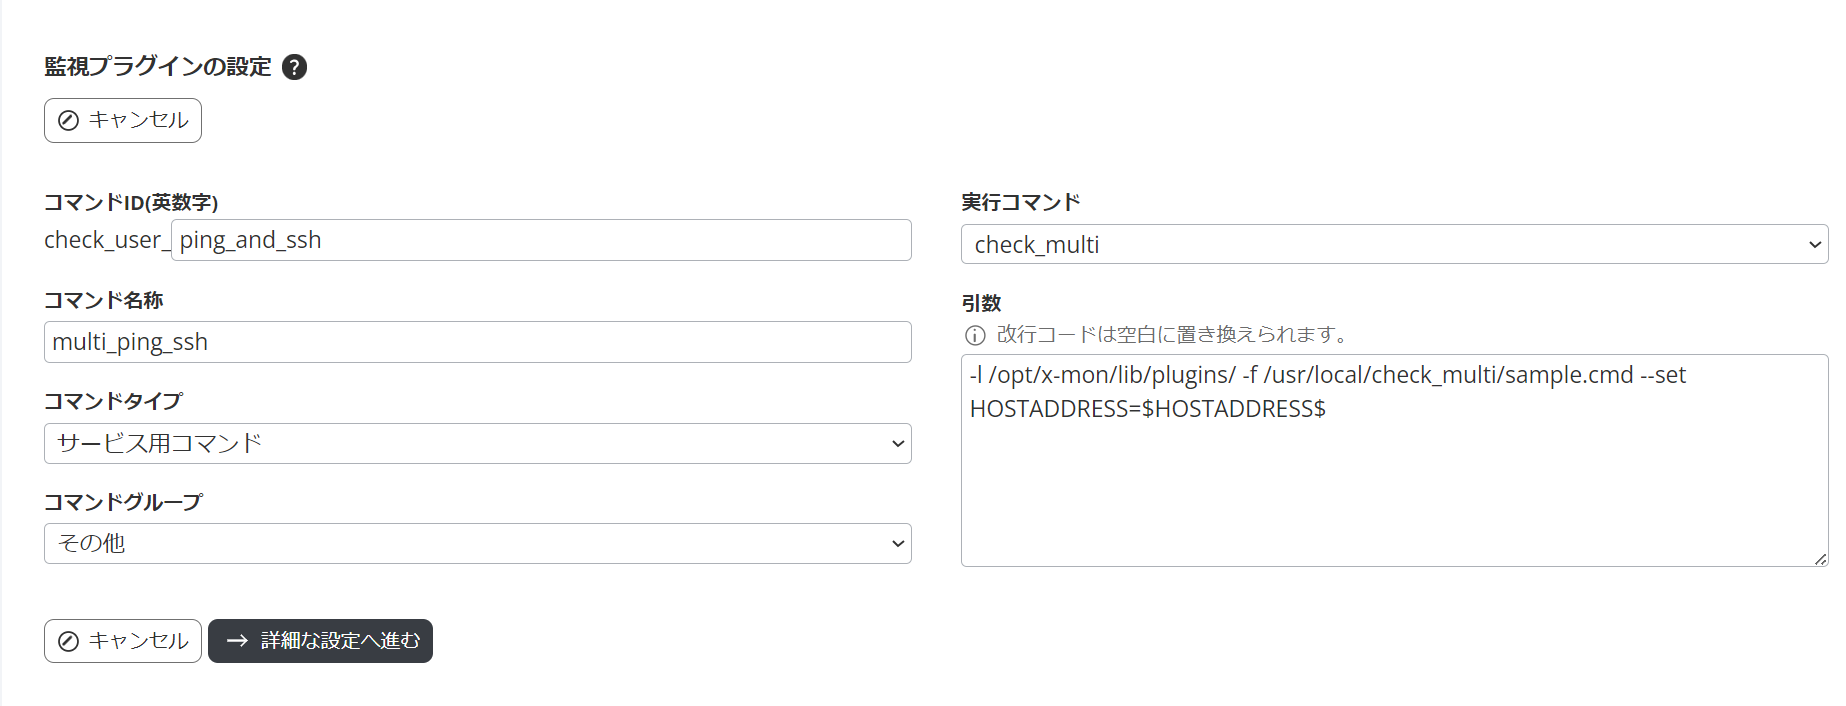This screenshot has width=1846, height=706.
Task: Open the コマンドタイプ dropdown
Action: pos(477,443)
